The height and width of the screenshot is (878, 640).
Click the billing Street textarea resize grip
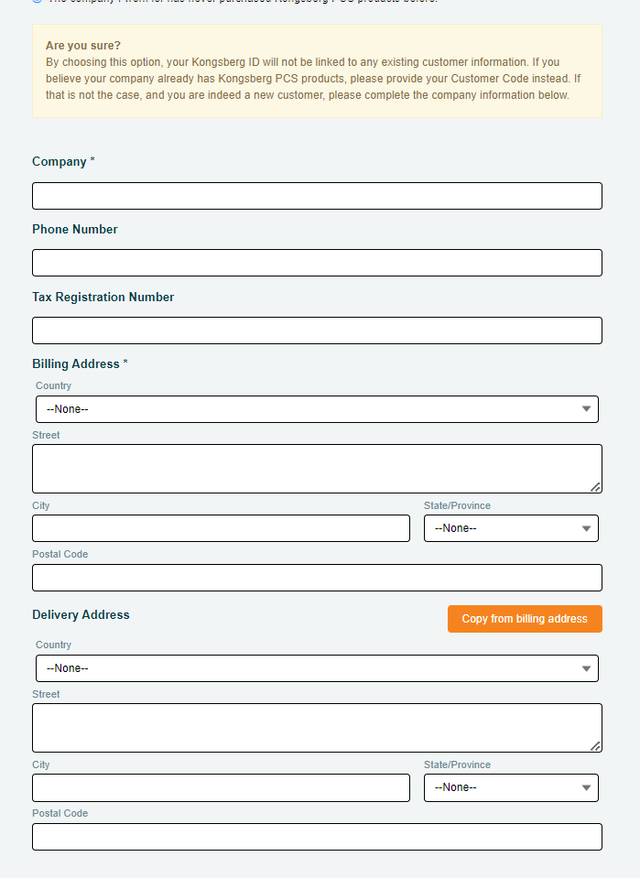(x=596, y=489)
